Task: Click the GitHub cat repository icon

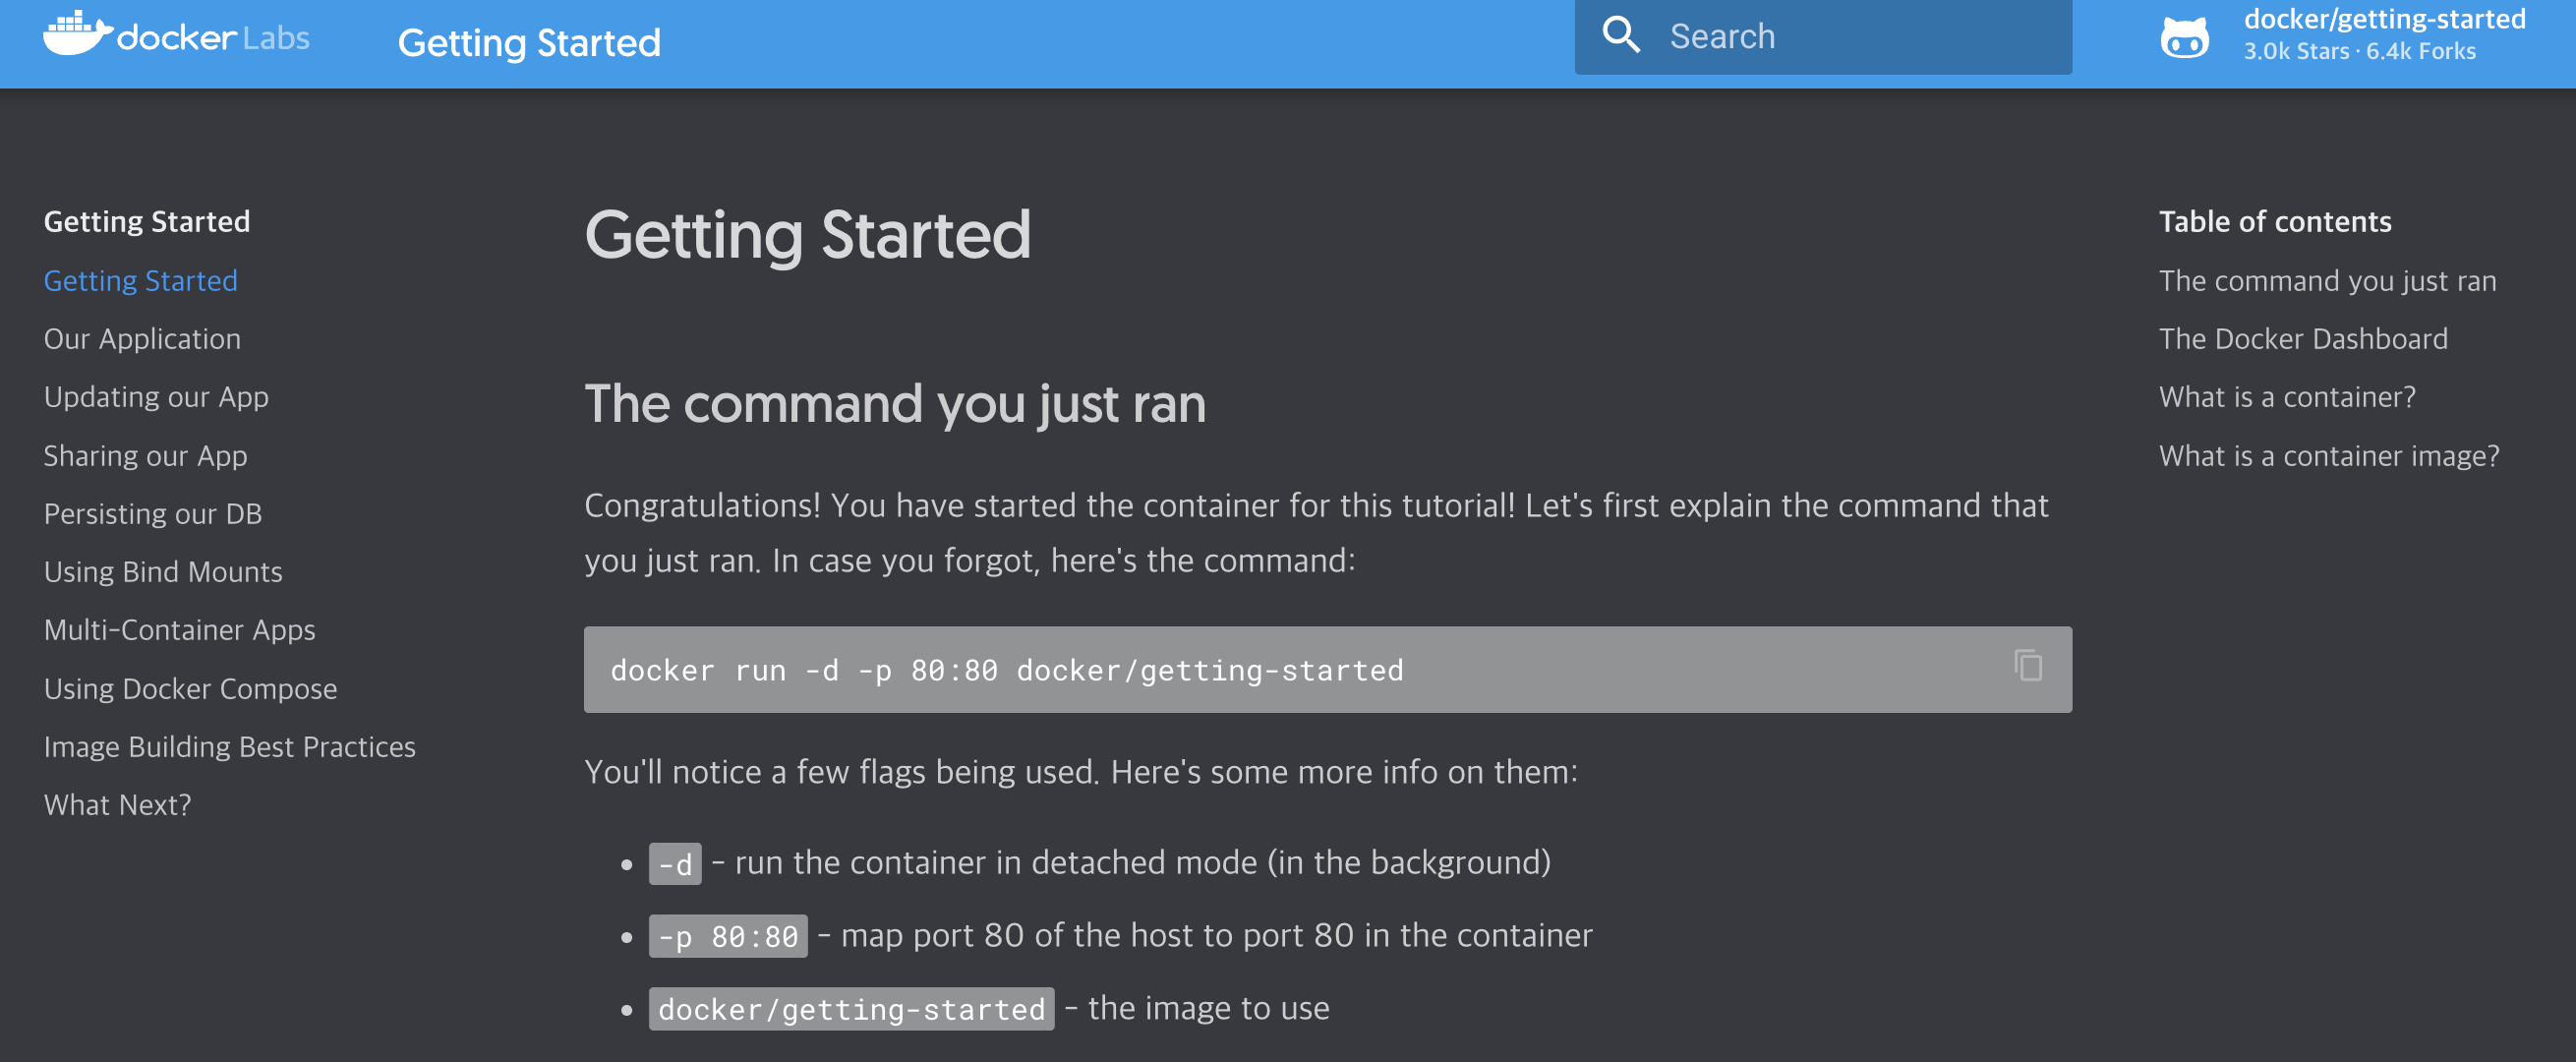Action: 2184,38
